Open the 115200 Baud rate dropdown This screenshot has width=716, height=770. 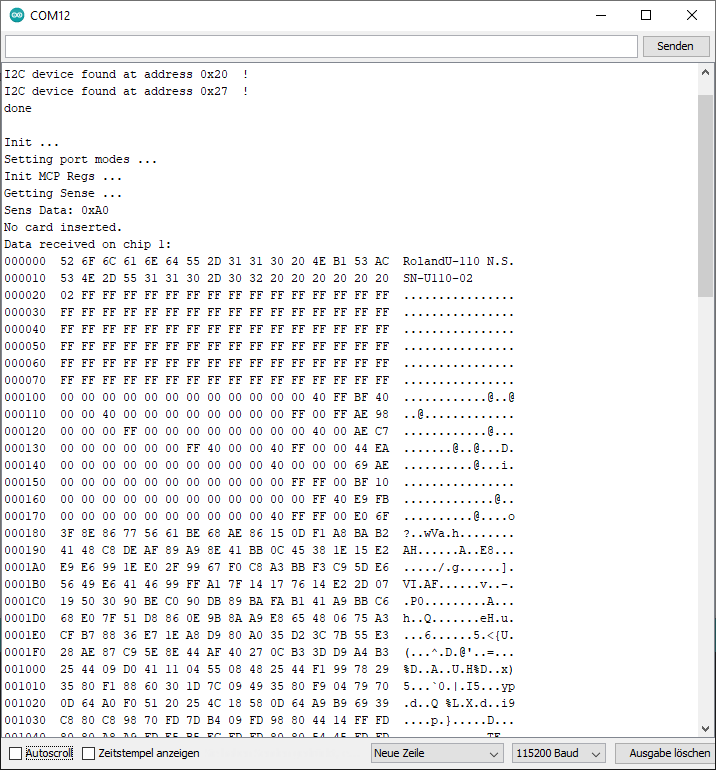click(558, 753)
